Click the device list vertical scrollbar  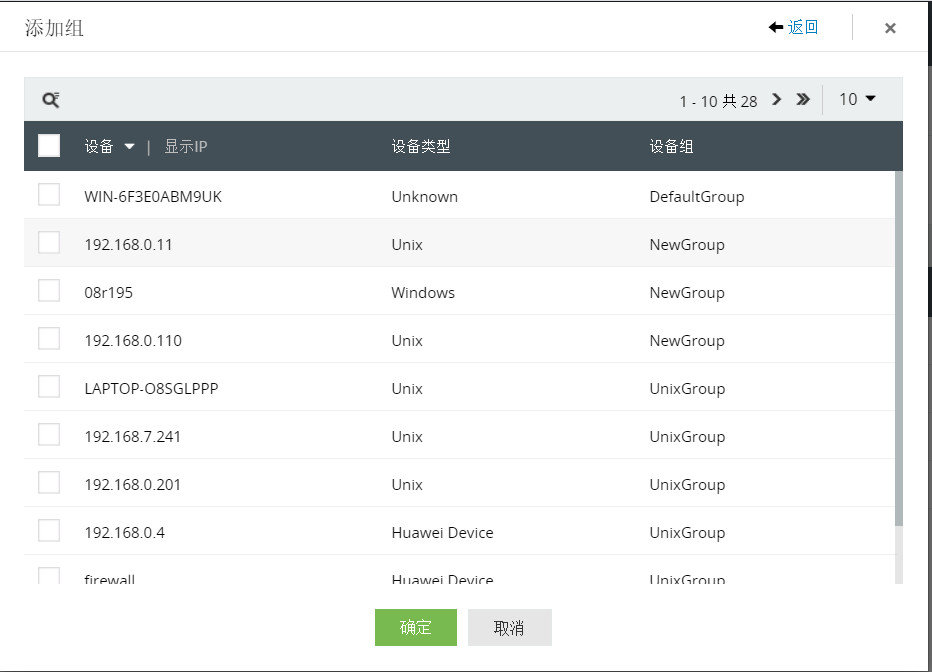click(x=898, y=350)
